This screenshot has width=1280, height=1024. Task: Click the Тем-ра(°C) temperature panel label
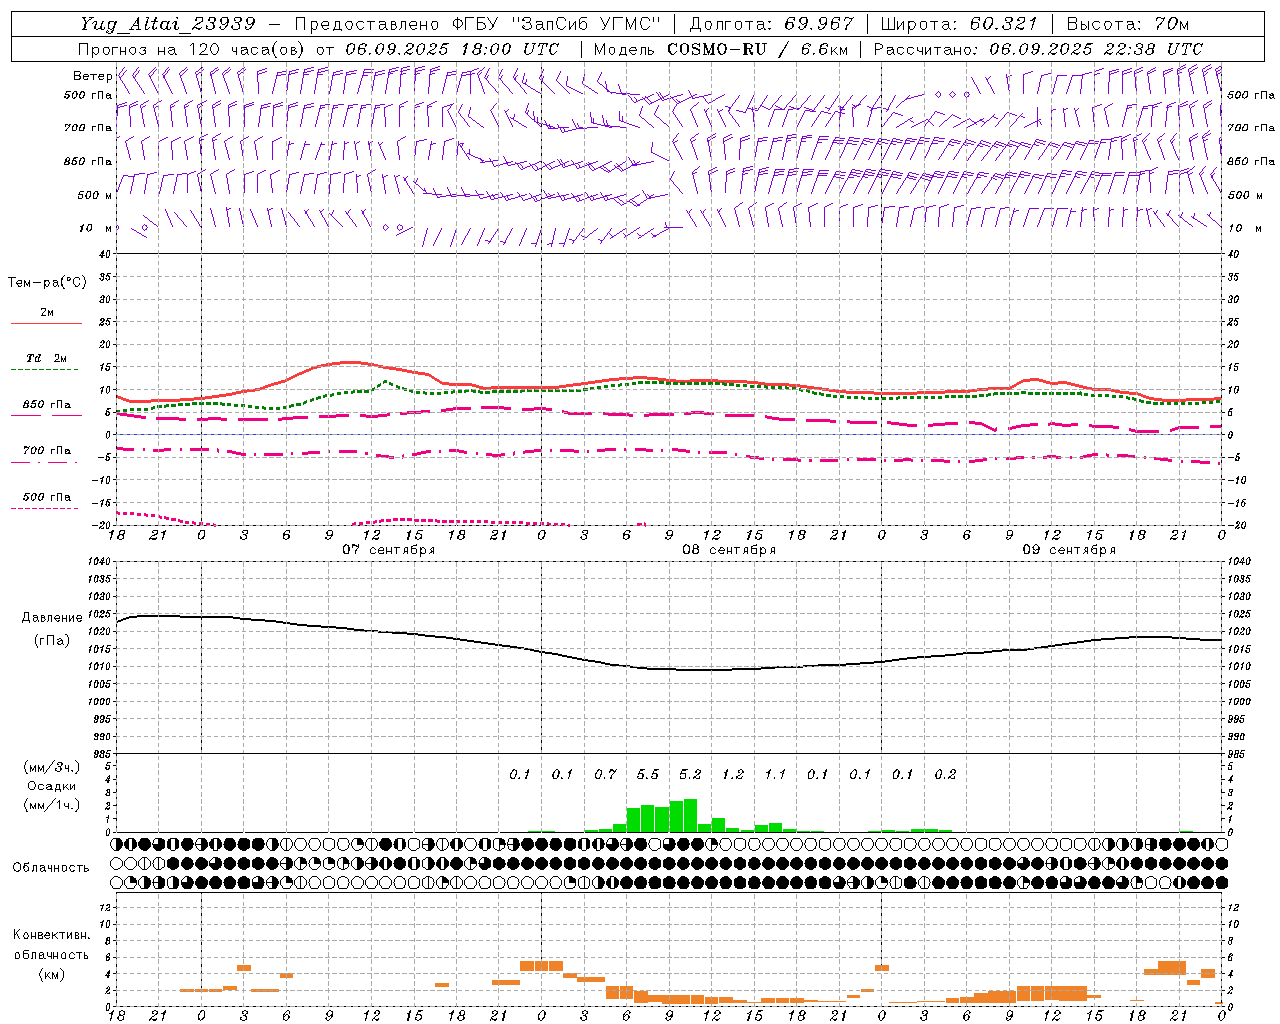click(47, 283)
